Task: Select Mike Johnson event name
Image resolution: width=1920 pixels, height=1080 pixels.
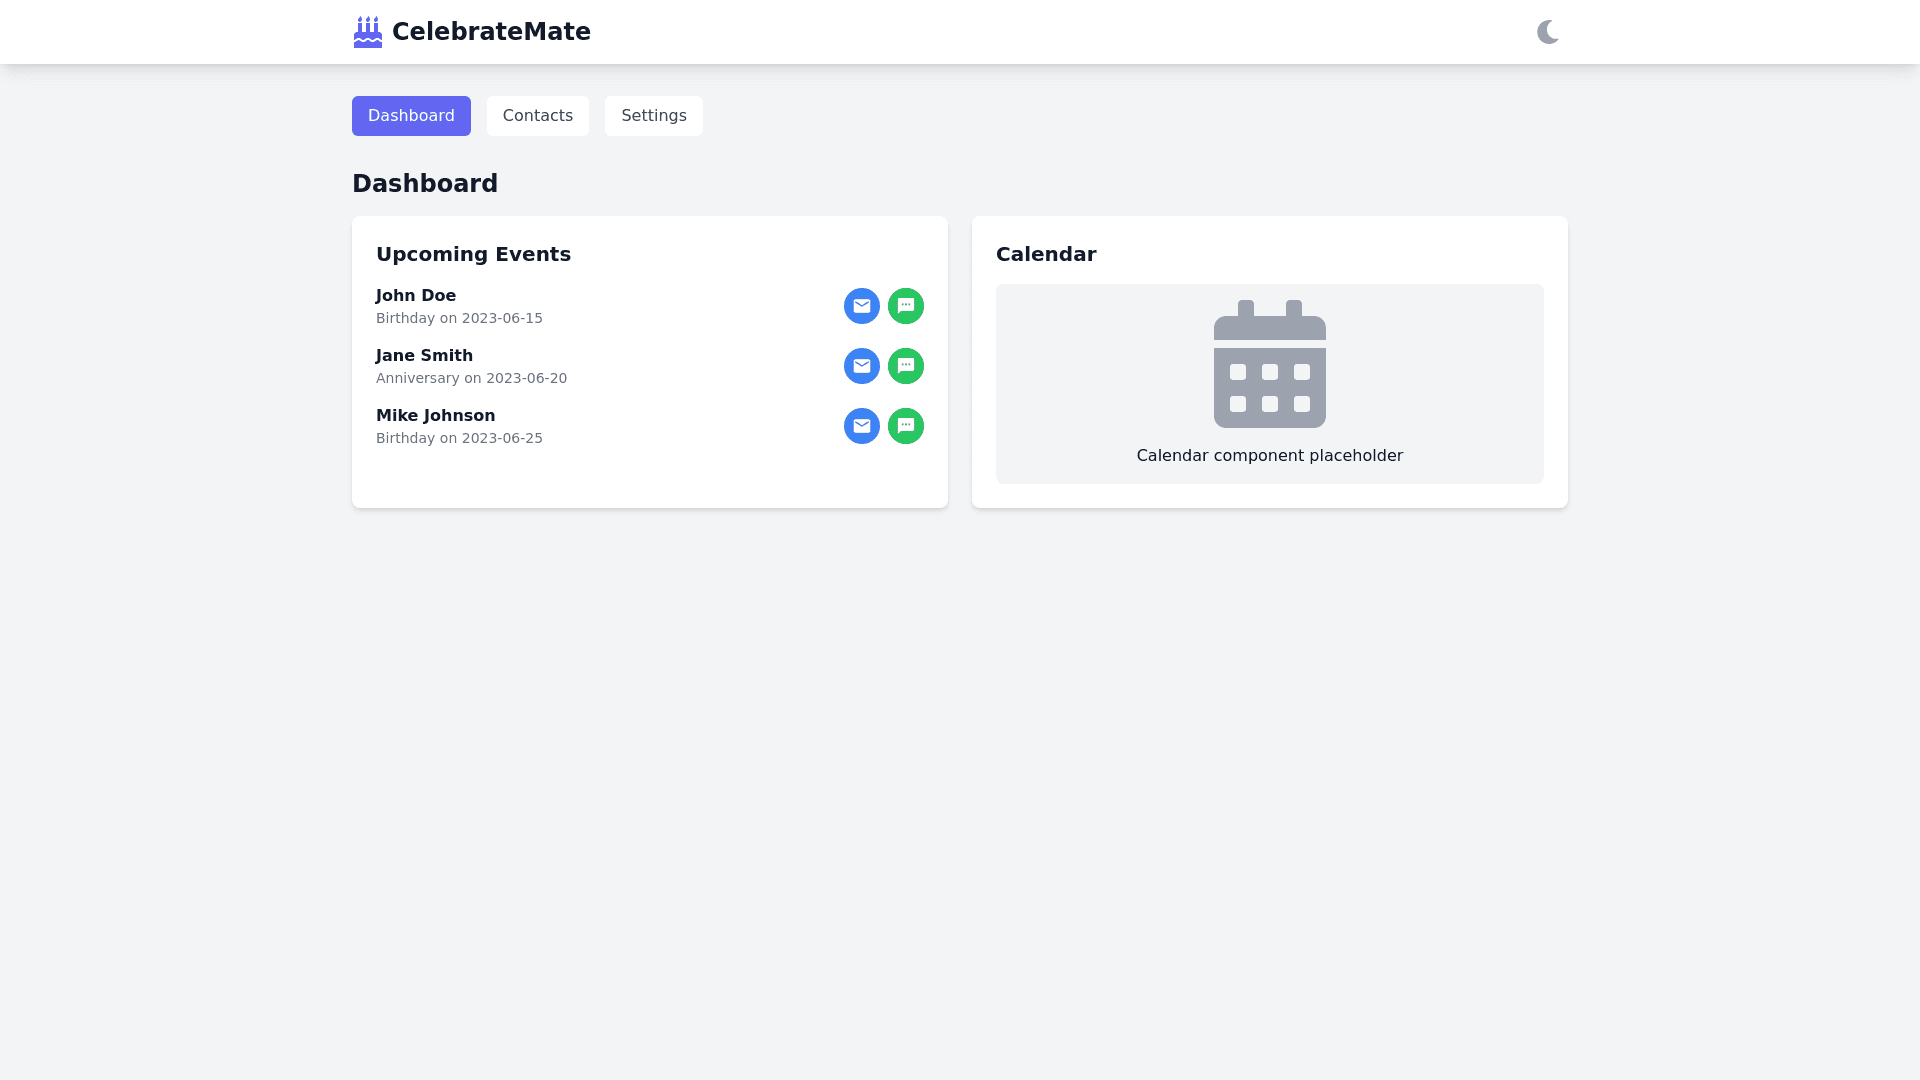Action: pyautogui.click(x=435, y=416)
